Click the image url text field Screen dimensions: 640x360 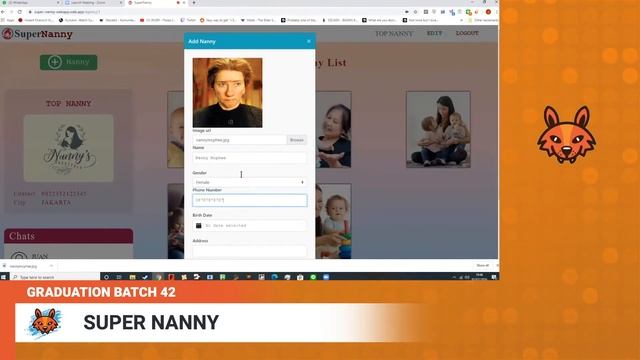240,140
